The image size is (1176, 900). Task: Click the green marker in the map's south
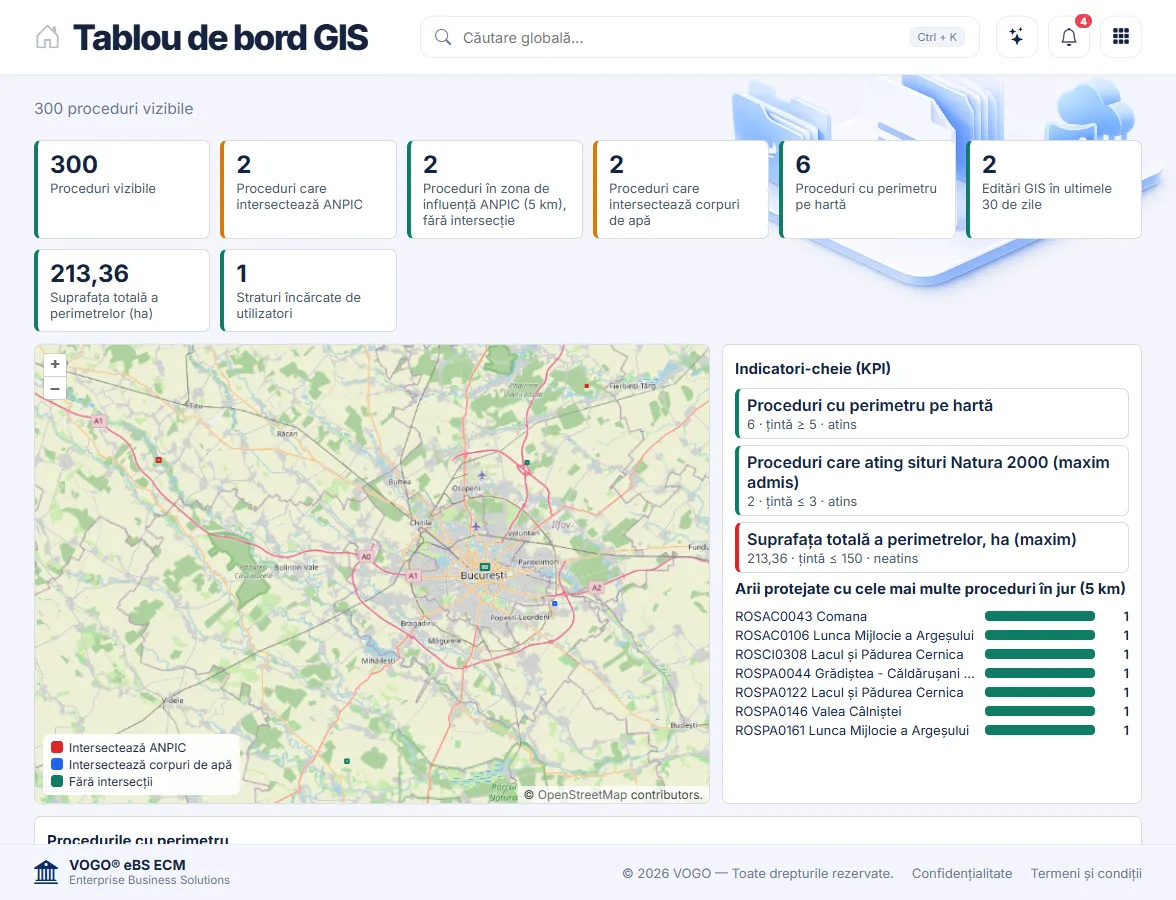click(346, 761)
